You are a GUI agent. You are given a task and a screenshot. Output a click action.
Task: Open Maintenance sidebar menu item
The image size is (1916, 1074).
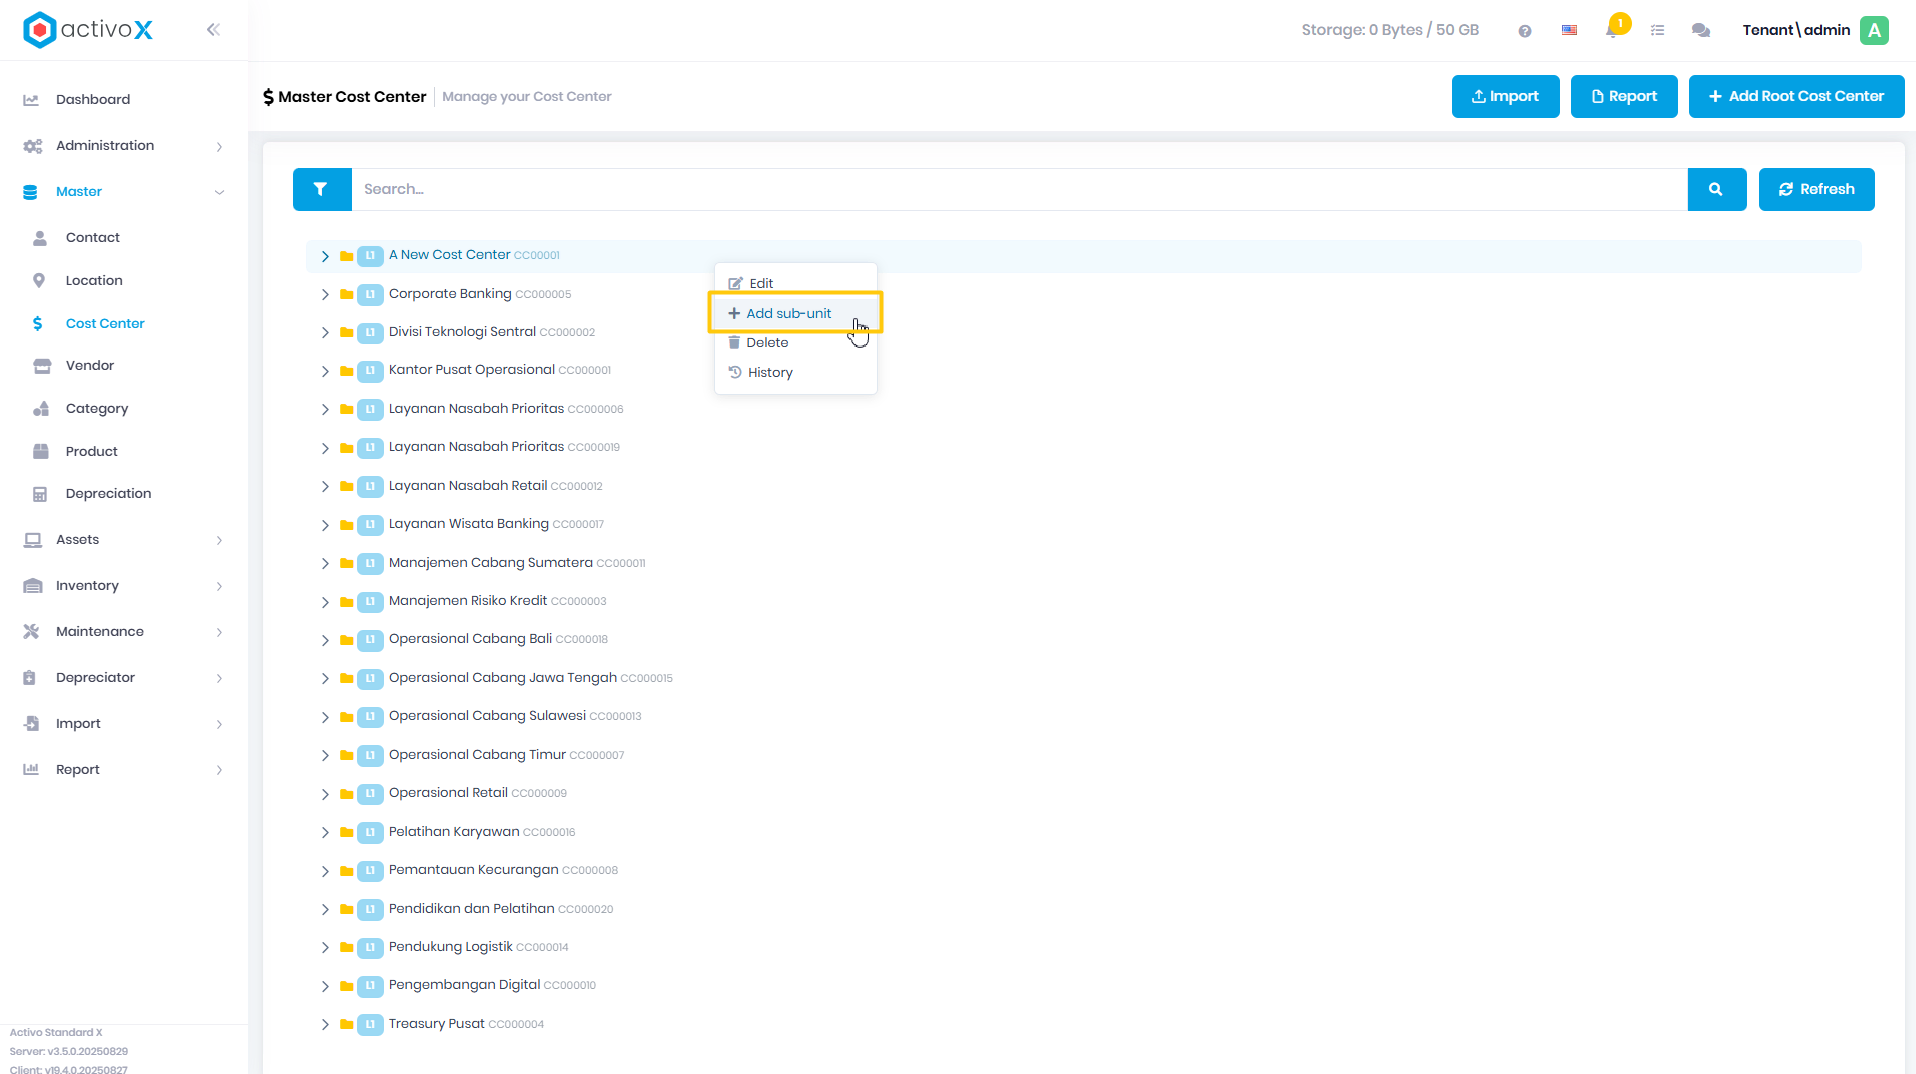pyautogui.click(x=124, y=632)
